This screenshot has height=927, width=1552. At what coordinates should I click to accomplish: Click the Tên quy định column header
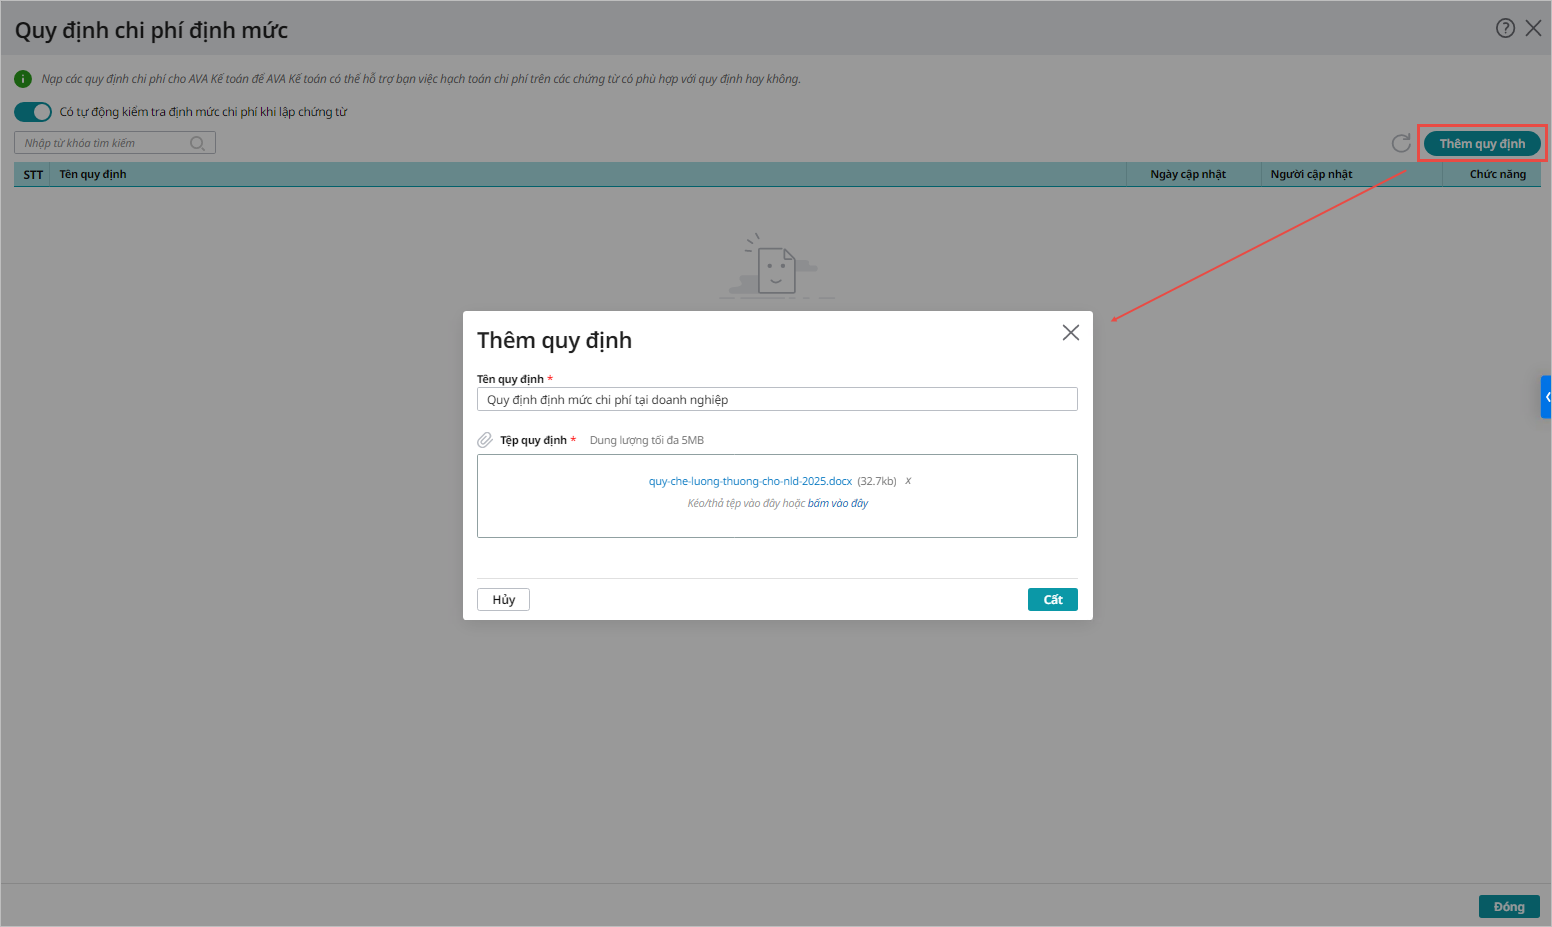tap(93, 174)
